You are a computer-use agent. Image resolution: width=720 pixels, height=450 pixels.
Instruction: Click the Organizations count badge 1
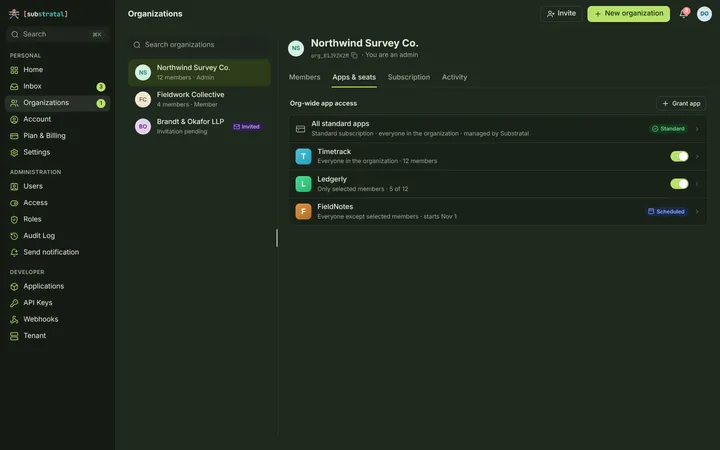pos(101,103)
